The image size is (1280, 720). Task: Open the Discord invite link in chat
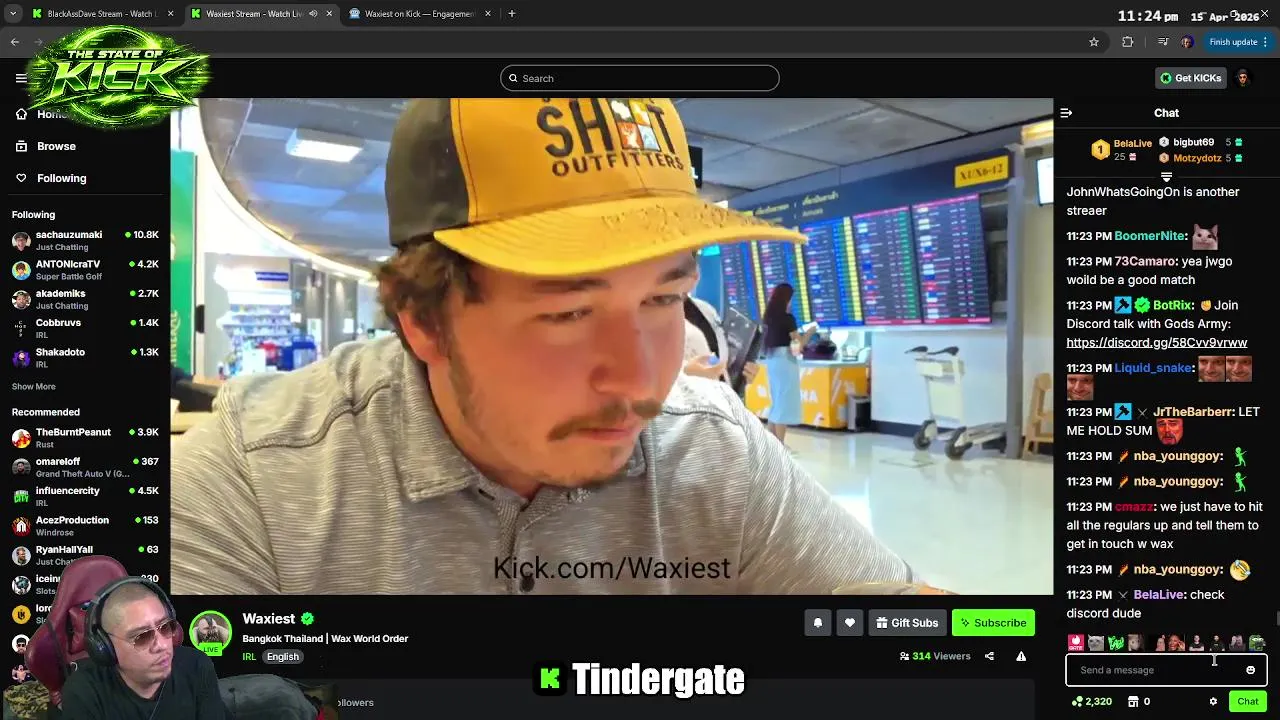tap(1156, 342)
